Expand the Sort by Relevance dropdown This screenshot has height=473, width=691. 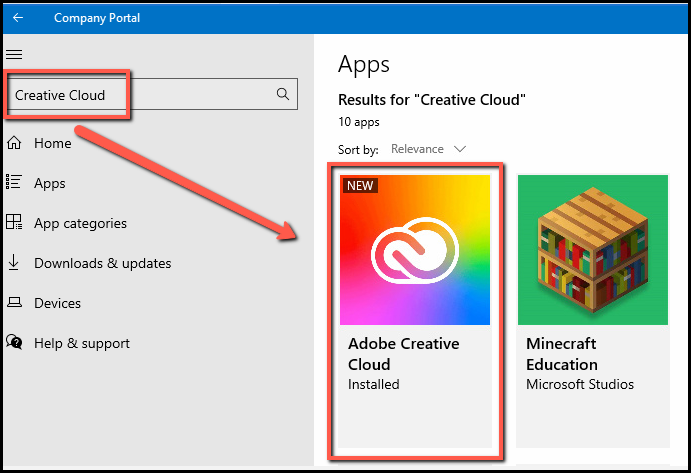[428, 149]
